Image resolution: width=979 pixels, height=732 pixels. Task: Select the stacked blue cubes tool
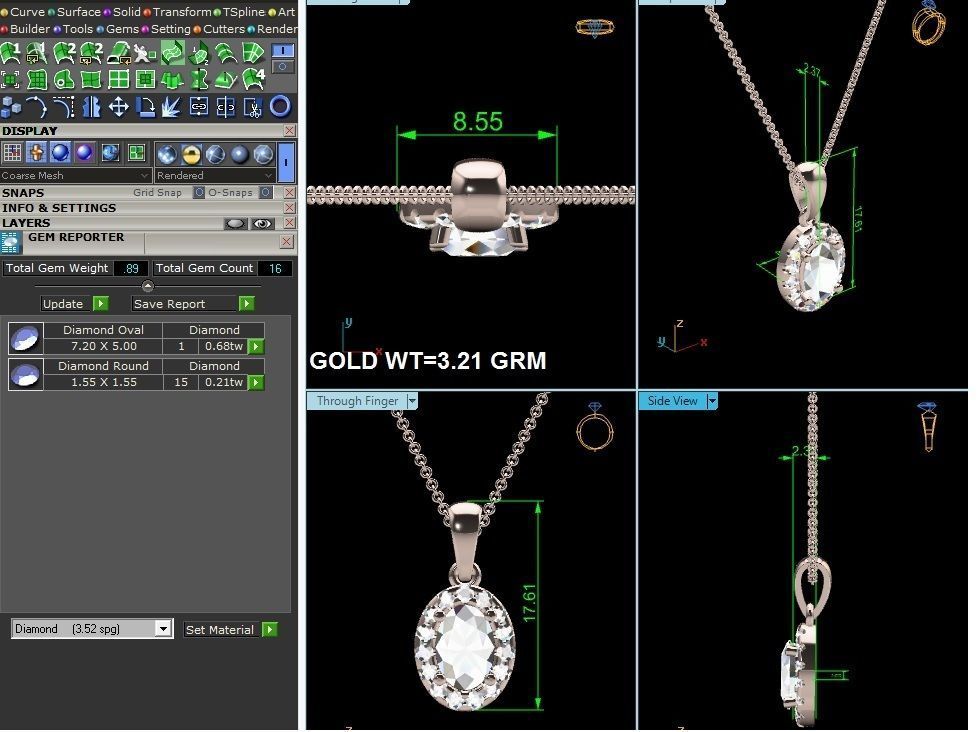click(x=11, y=107)
